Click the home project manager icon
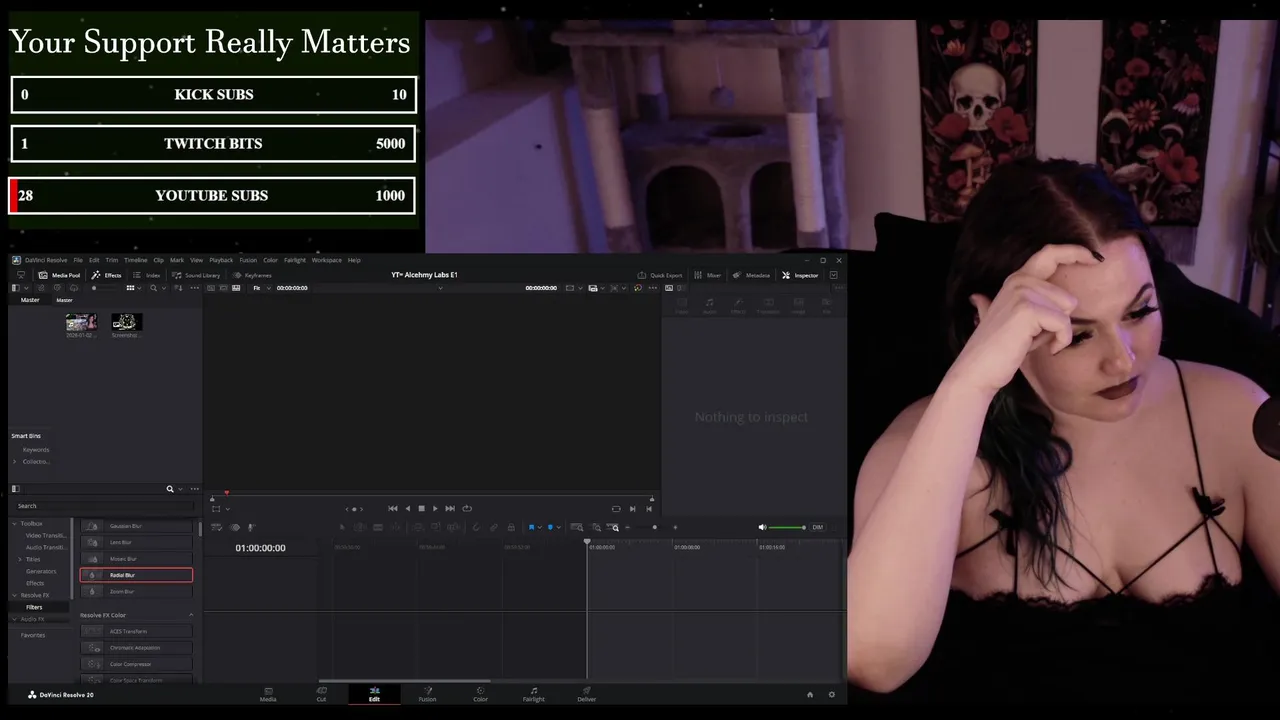1280x720 pixels. pos(810,694)
